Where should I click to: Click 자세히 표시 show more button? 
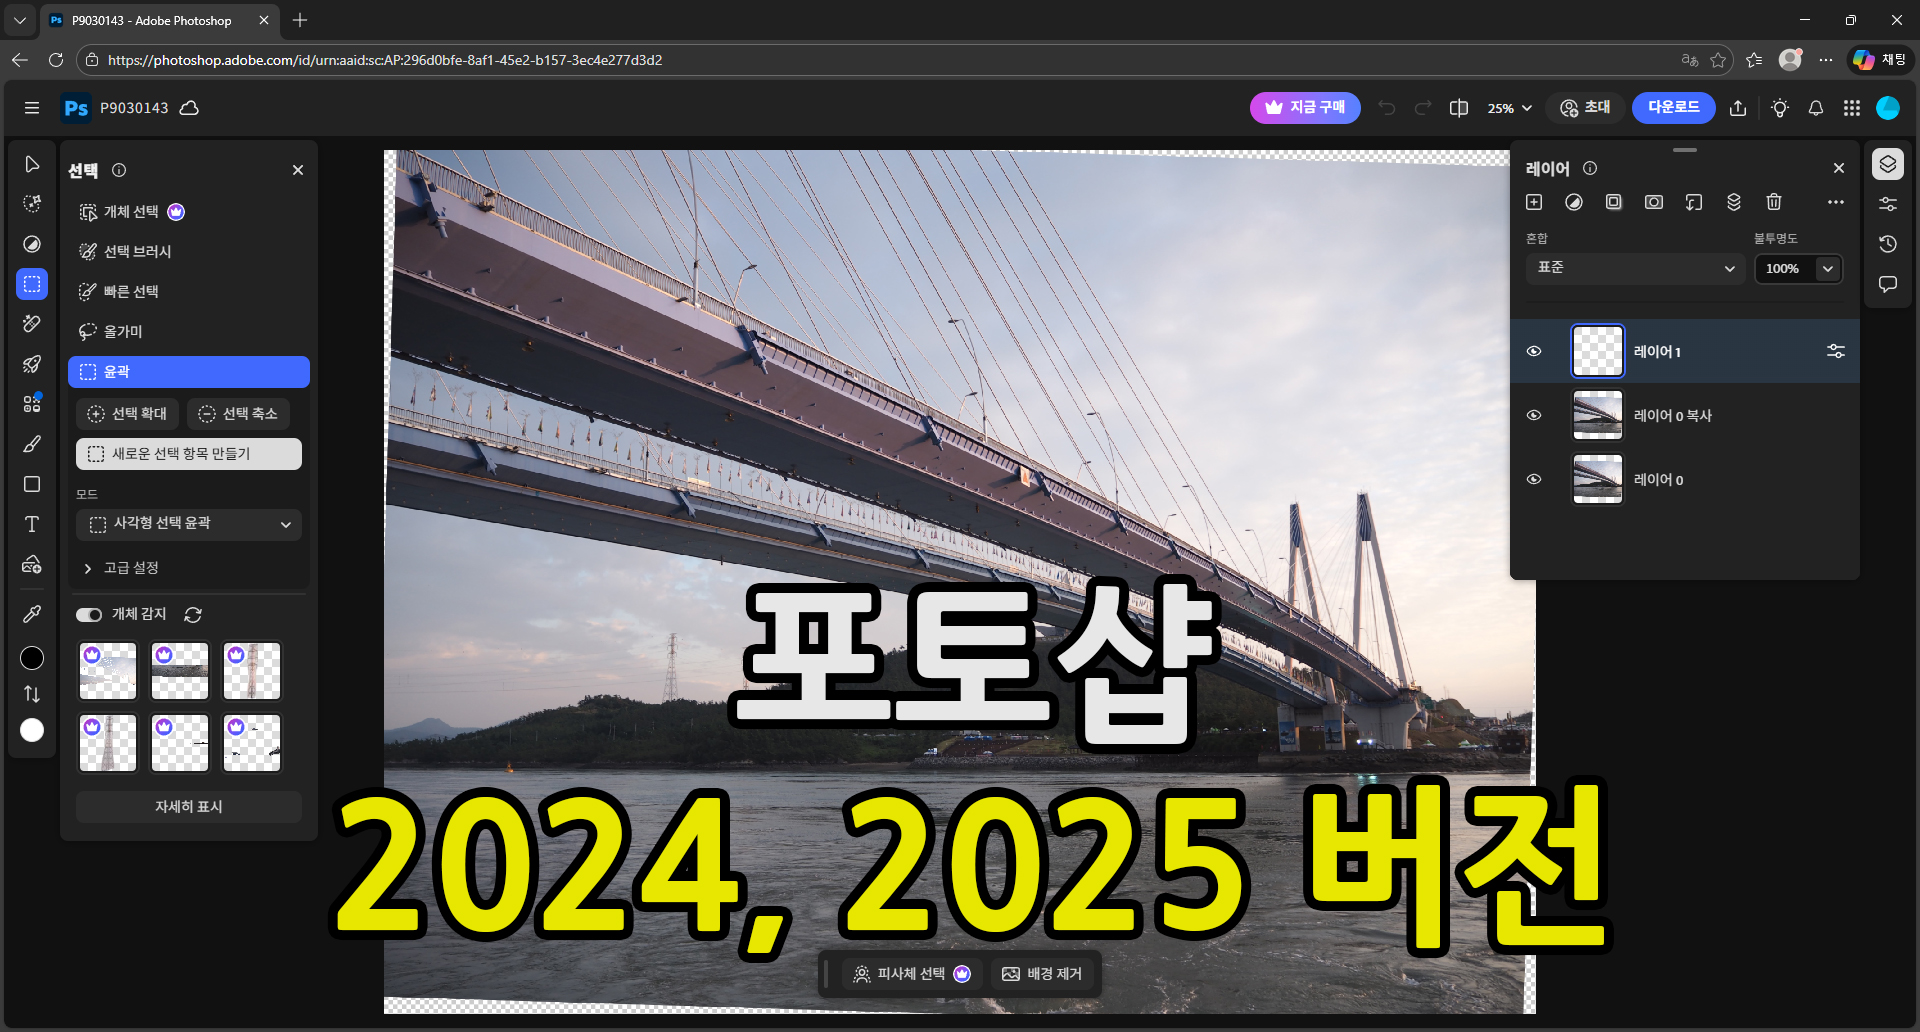[189, 807]
